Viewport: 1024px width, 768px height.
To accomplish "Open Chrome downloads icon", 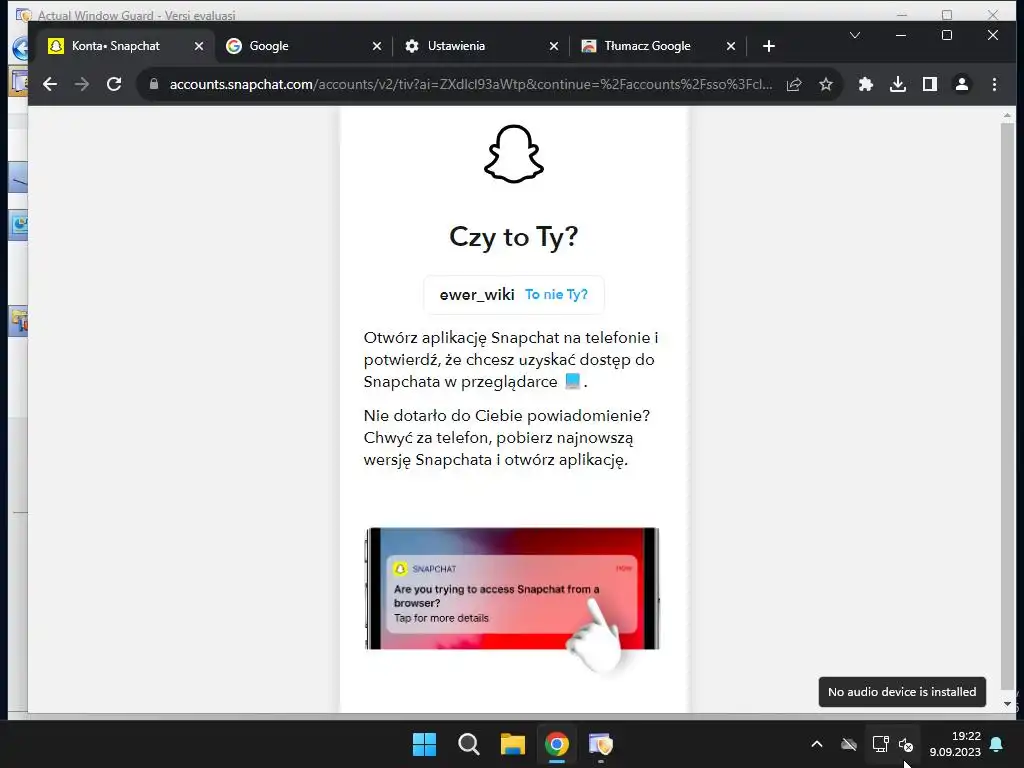I will (898, 84).
